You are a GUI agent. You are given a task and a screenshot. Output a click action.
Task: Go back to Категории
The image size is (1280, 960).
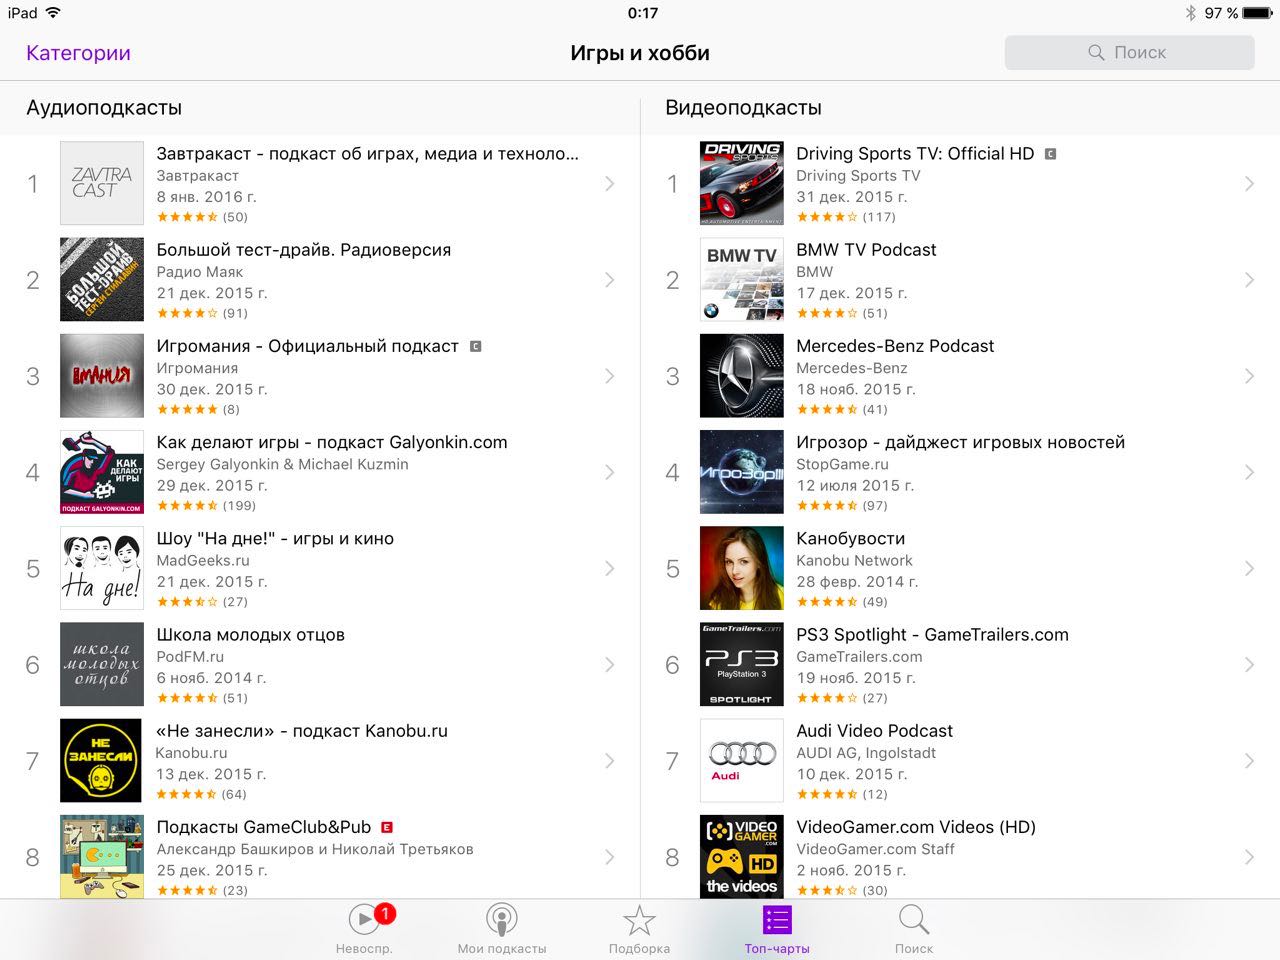coord(78,53)
